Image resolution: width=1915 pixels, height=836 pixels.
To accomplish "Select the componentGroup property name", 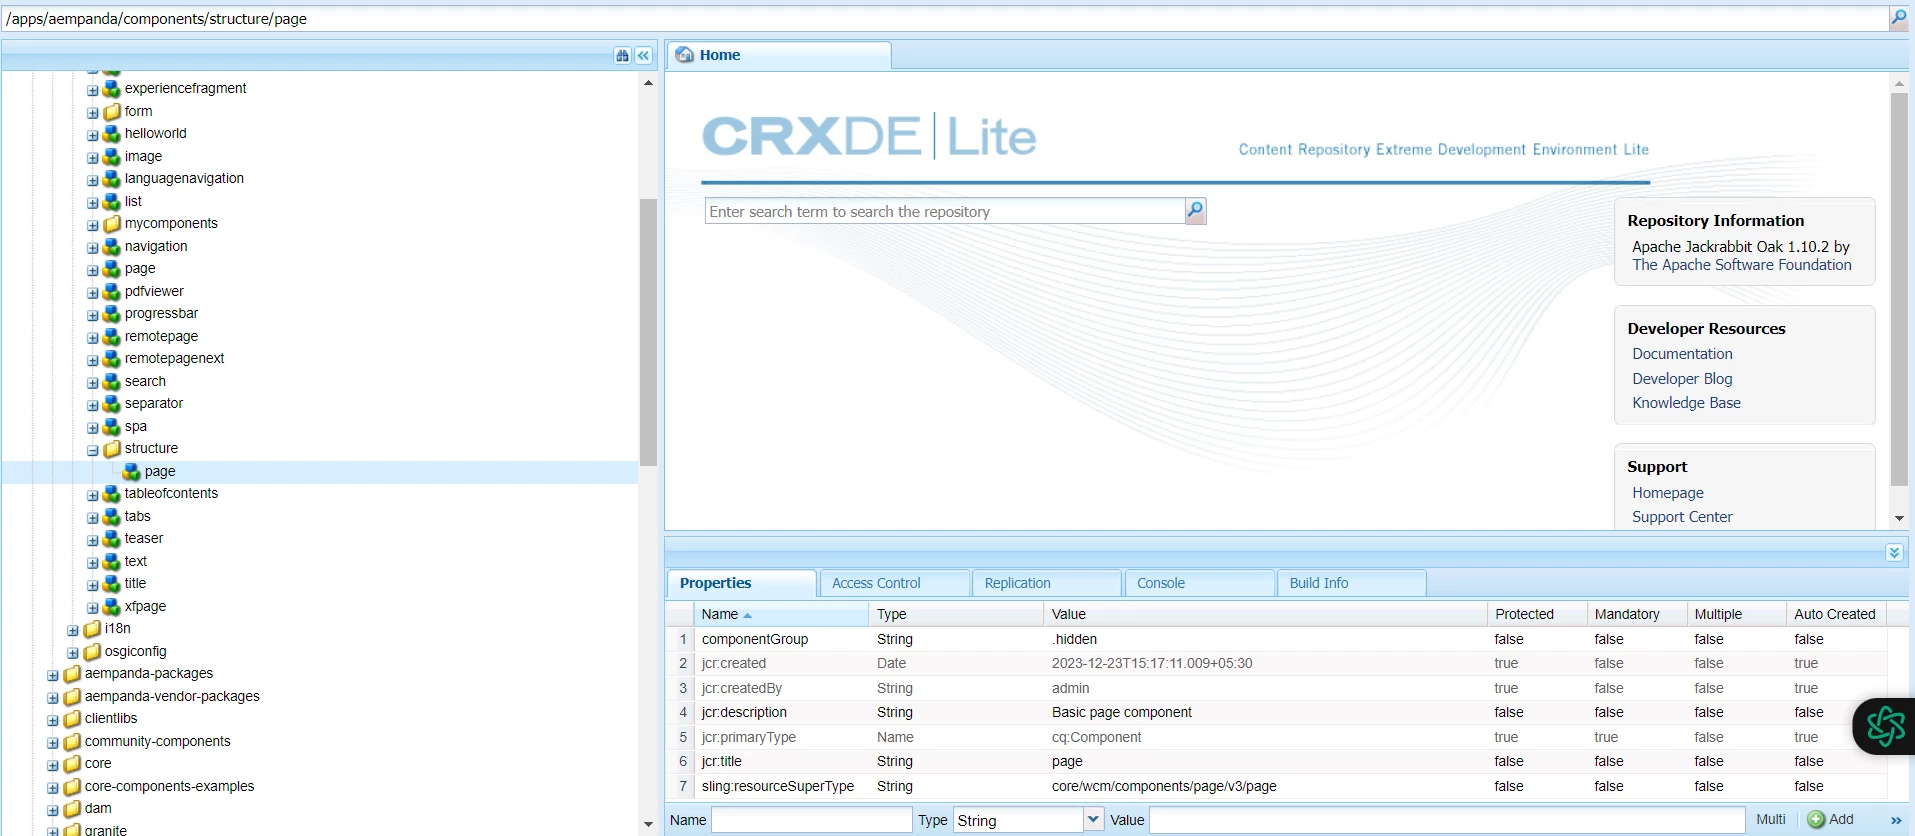I will [x=755, y=640].
